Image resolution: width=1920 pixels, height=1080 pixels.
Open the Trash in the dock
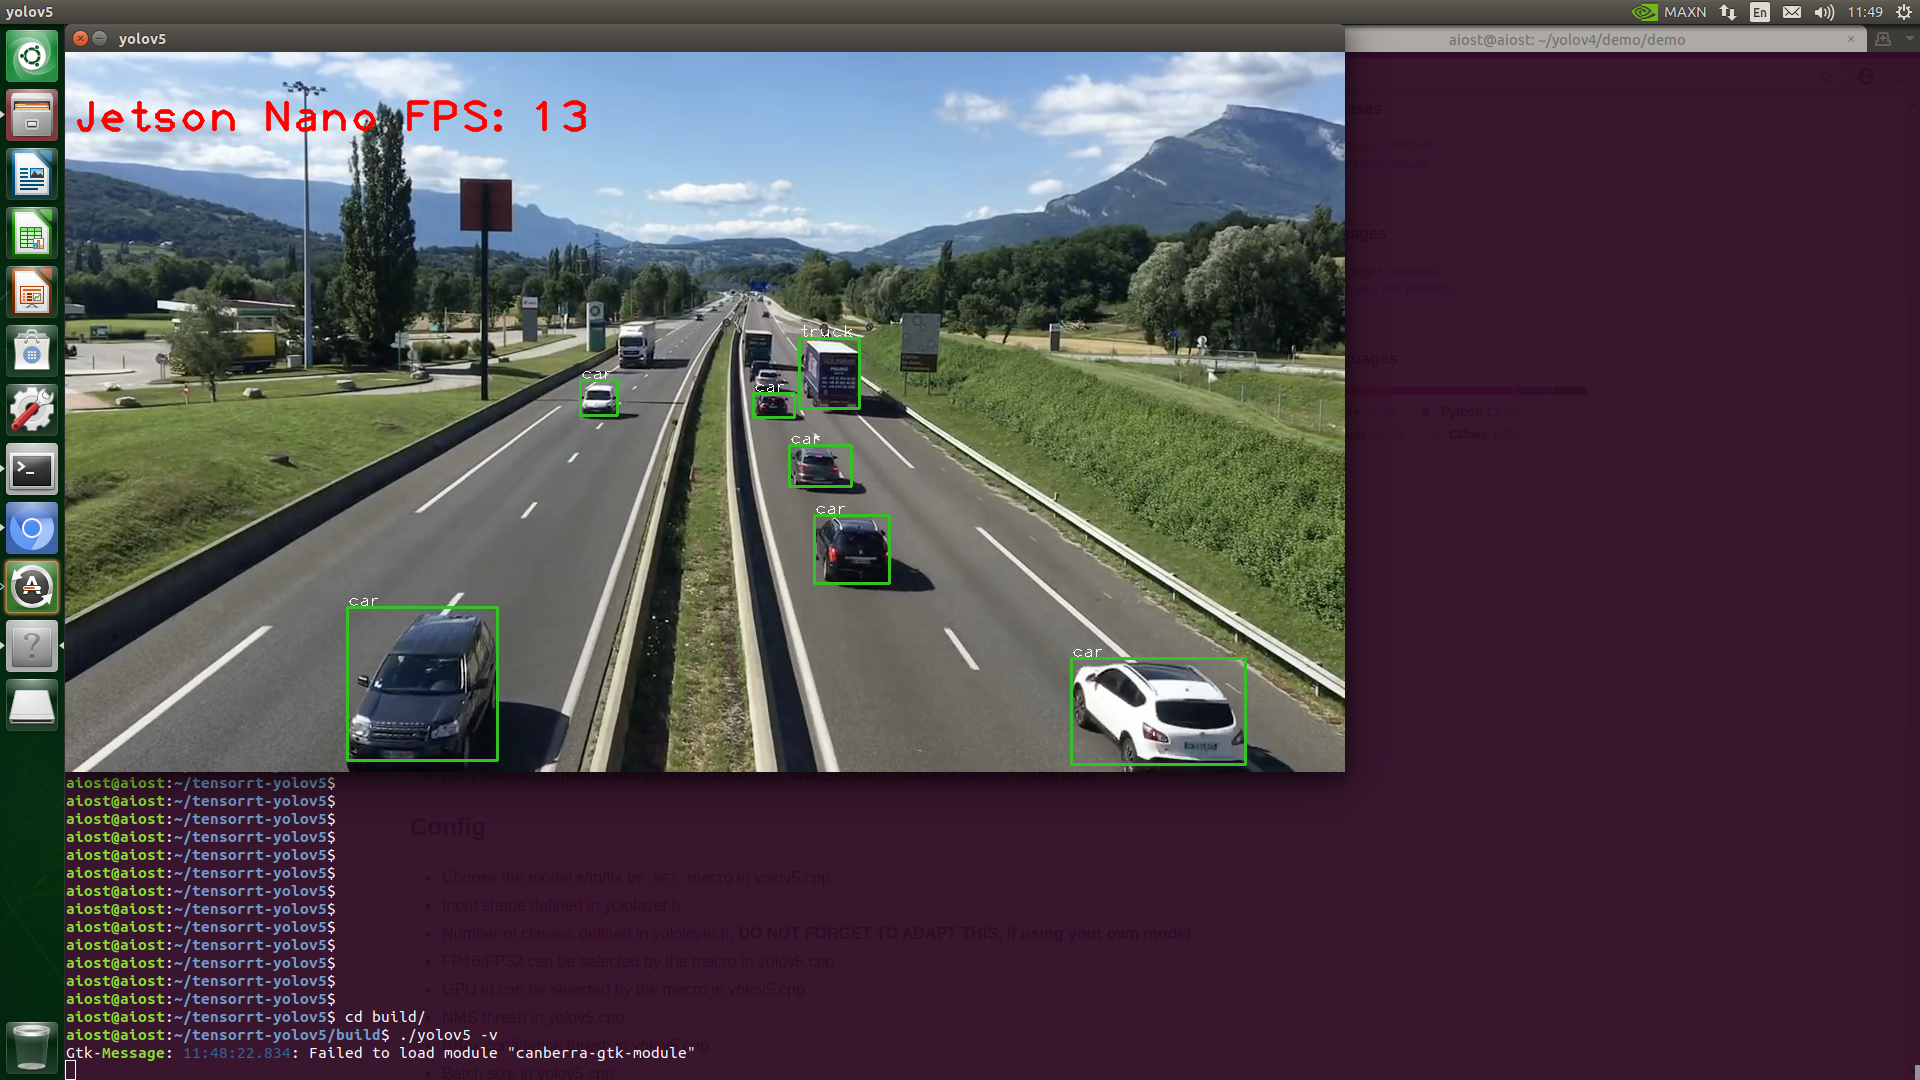click(32, 1046)
